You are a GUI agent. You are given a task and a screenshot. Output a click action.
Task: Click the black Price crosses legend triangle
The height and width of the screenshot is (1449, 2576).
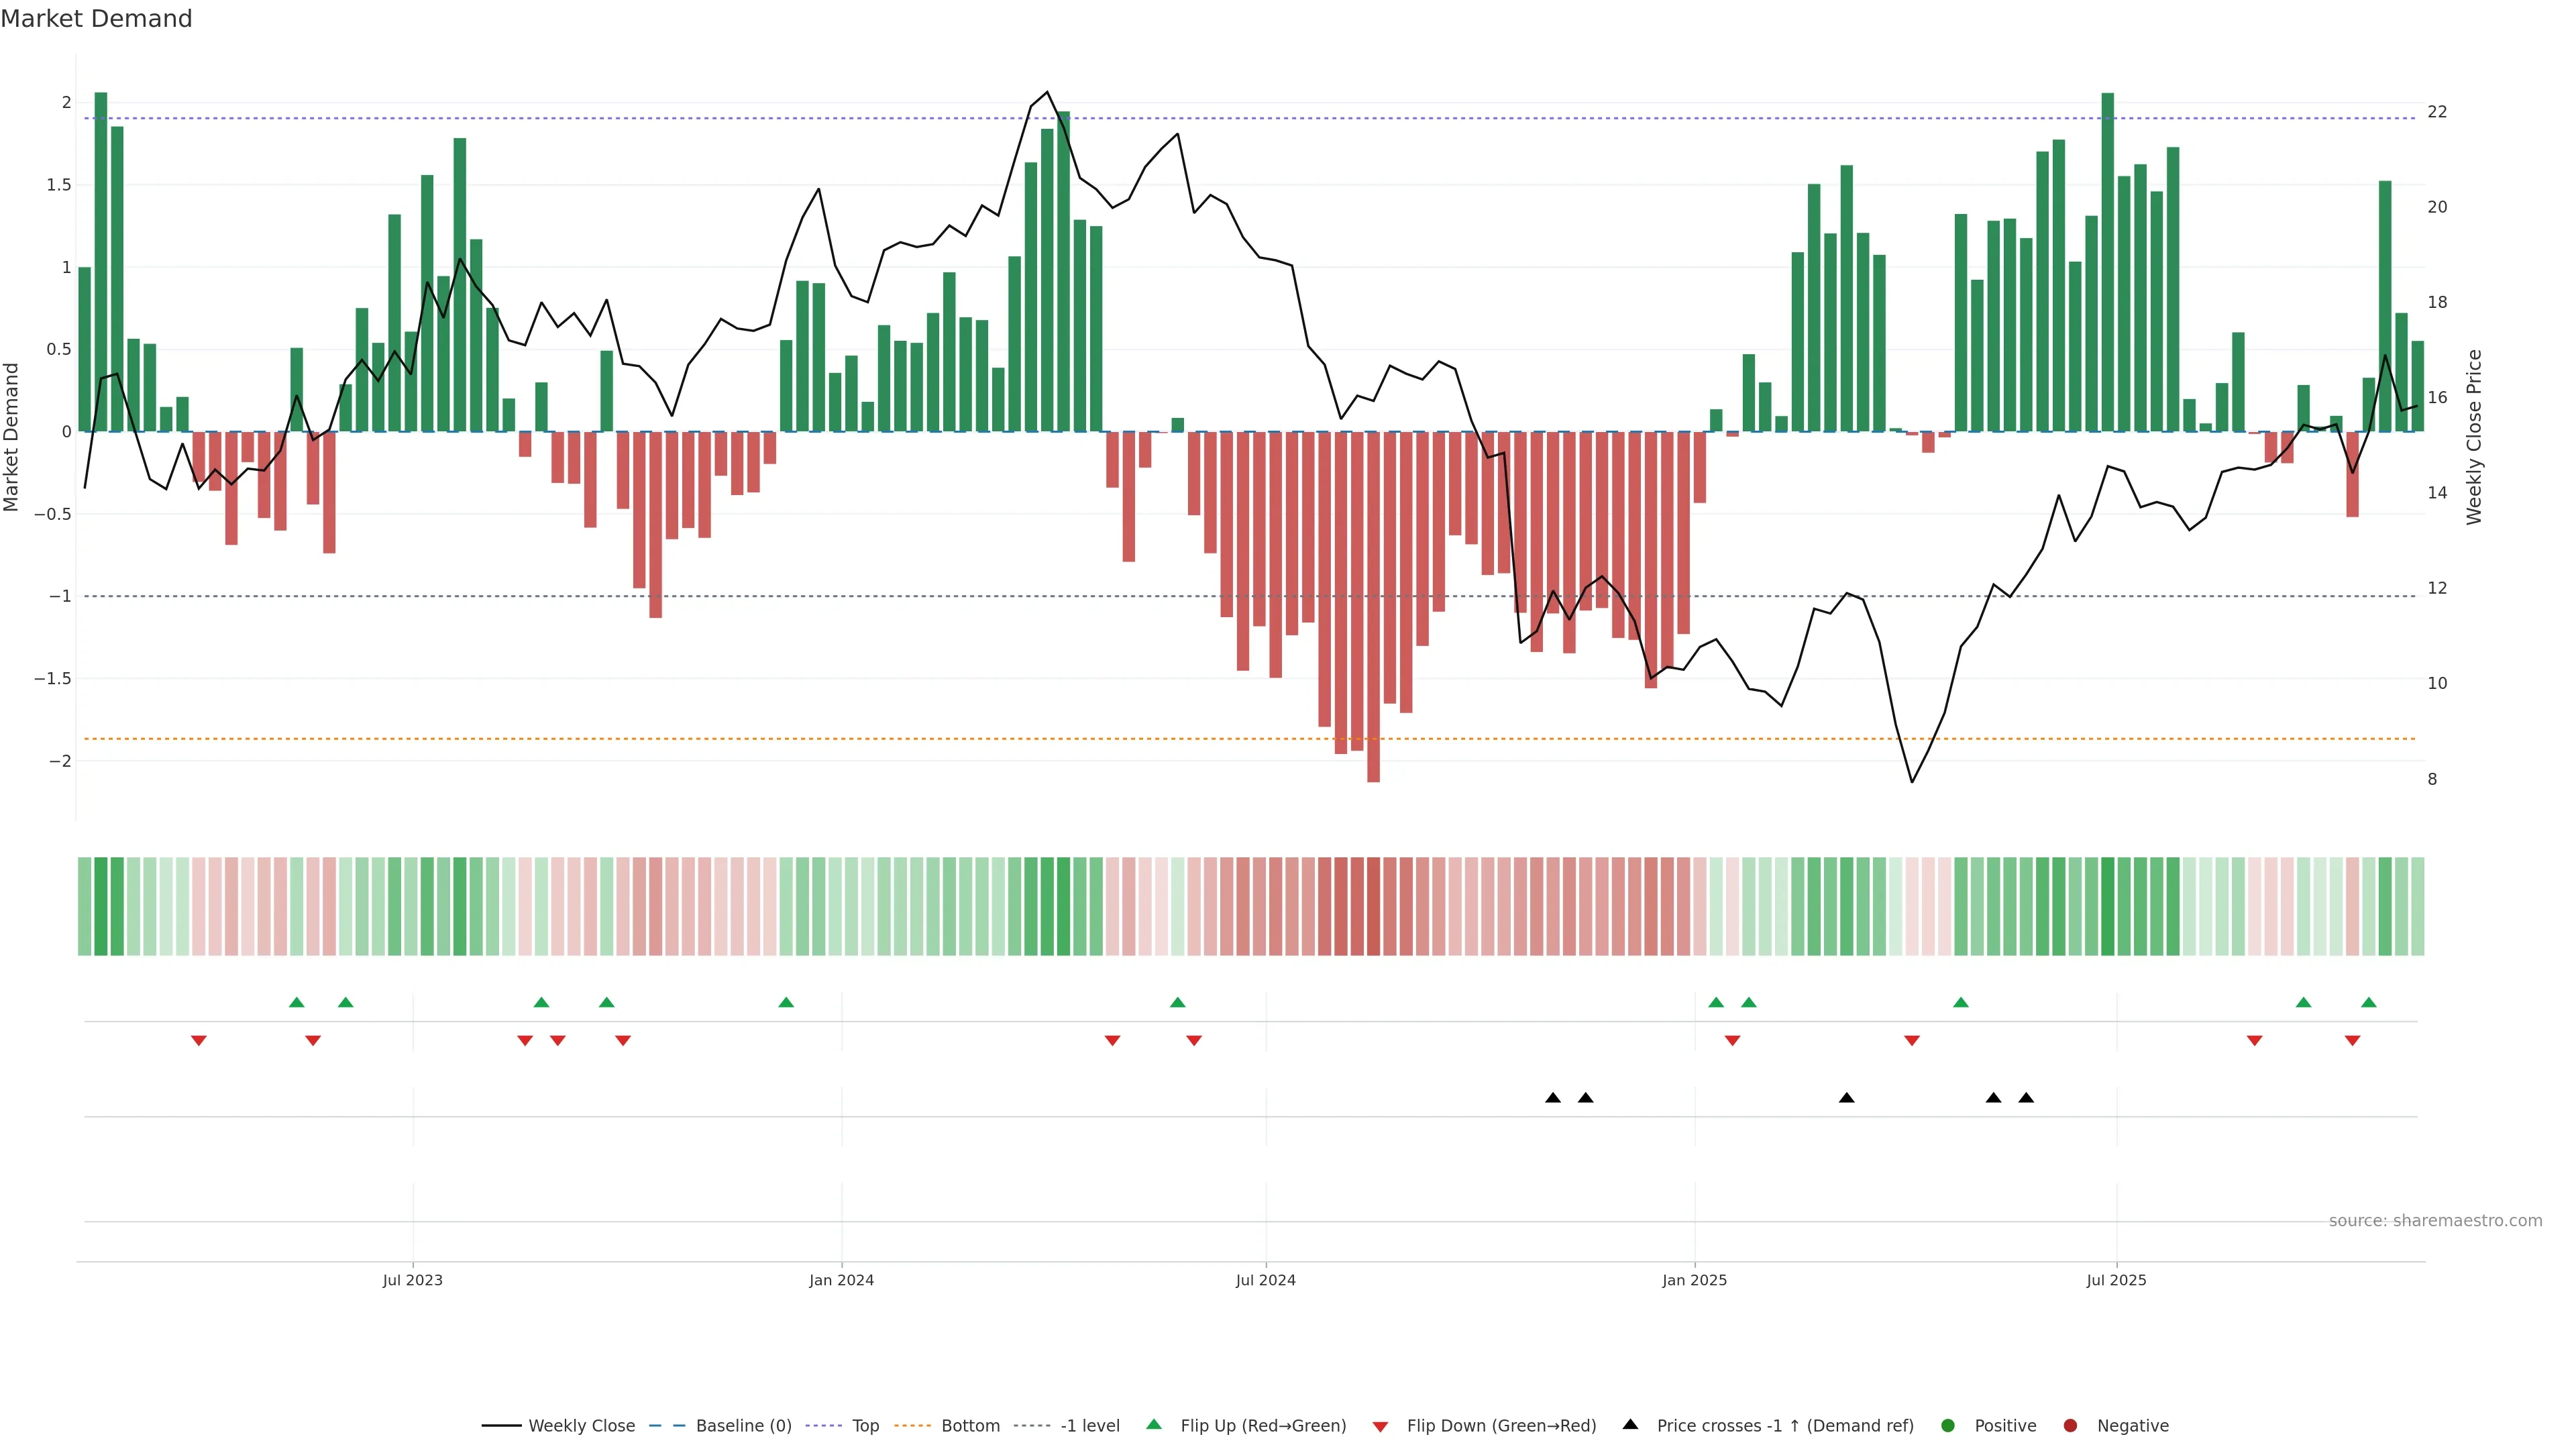point(1630,1425)
